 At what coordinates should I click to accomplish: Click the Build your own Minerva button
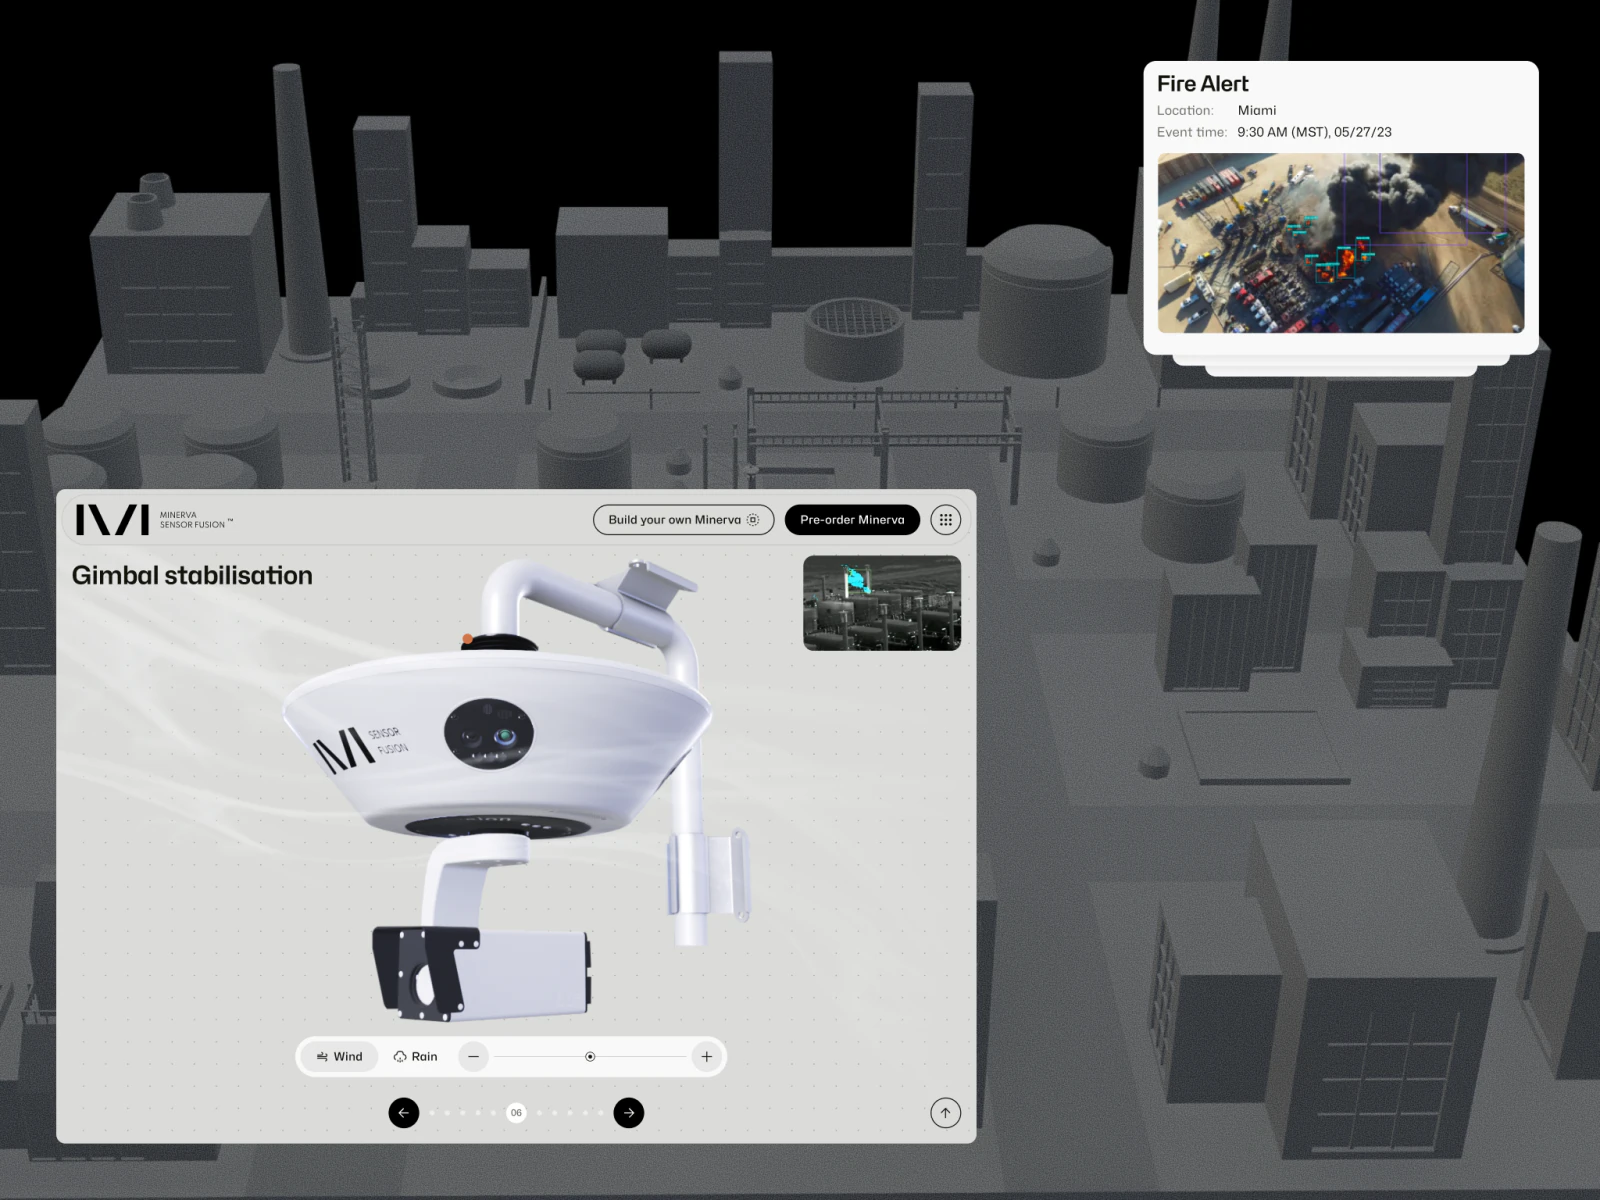point(683,520)
